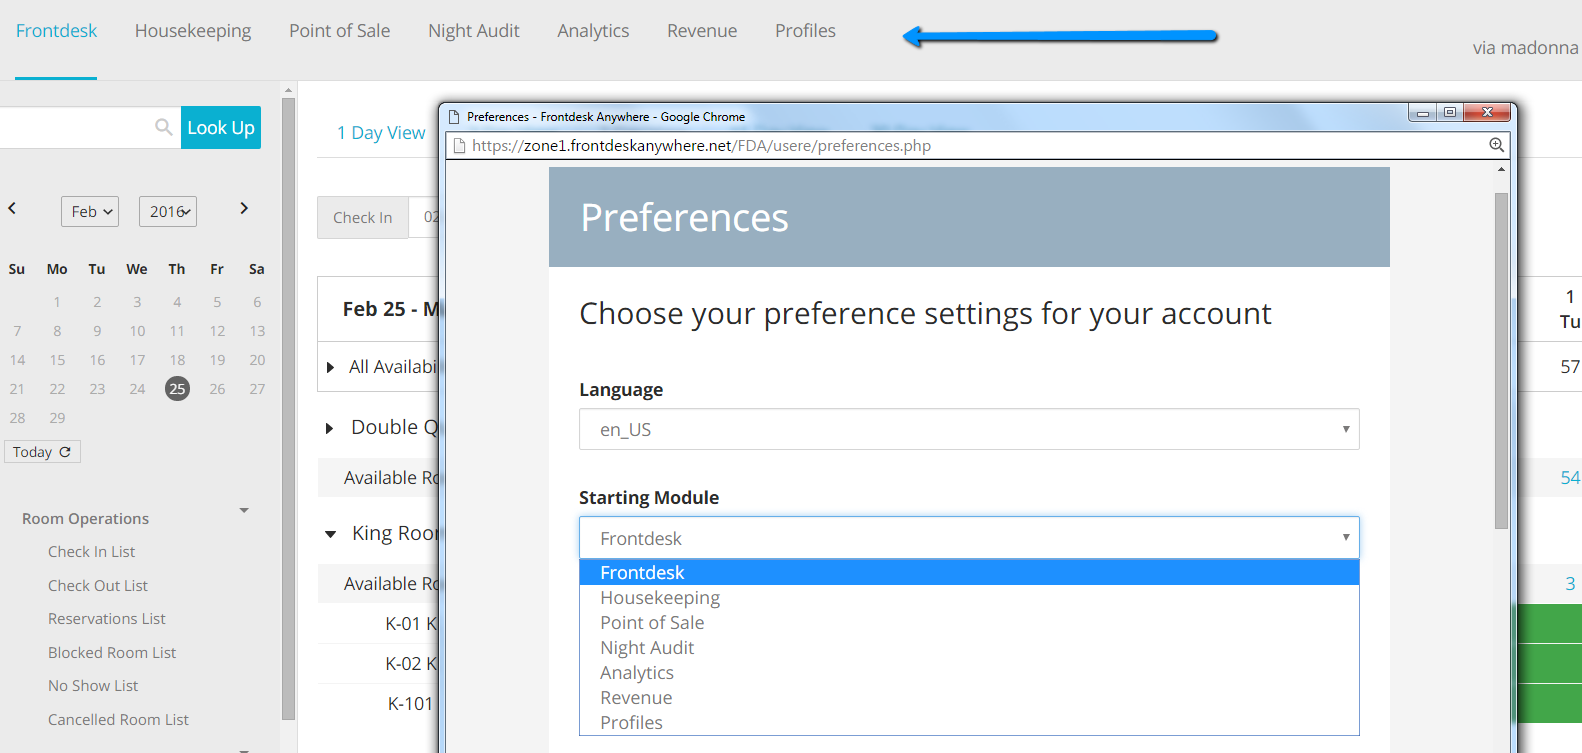Click the search magnifier icon
This screenshot has height=753, width=1582.
click(x=164, y=127)
